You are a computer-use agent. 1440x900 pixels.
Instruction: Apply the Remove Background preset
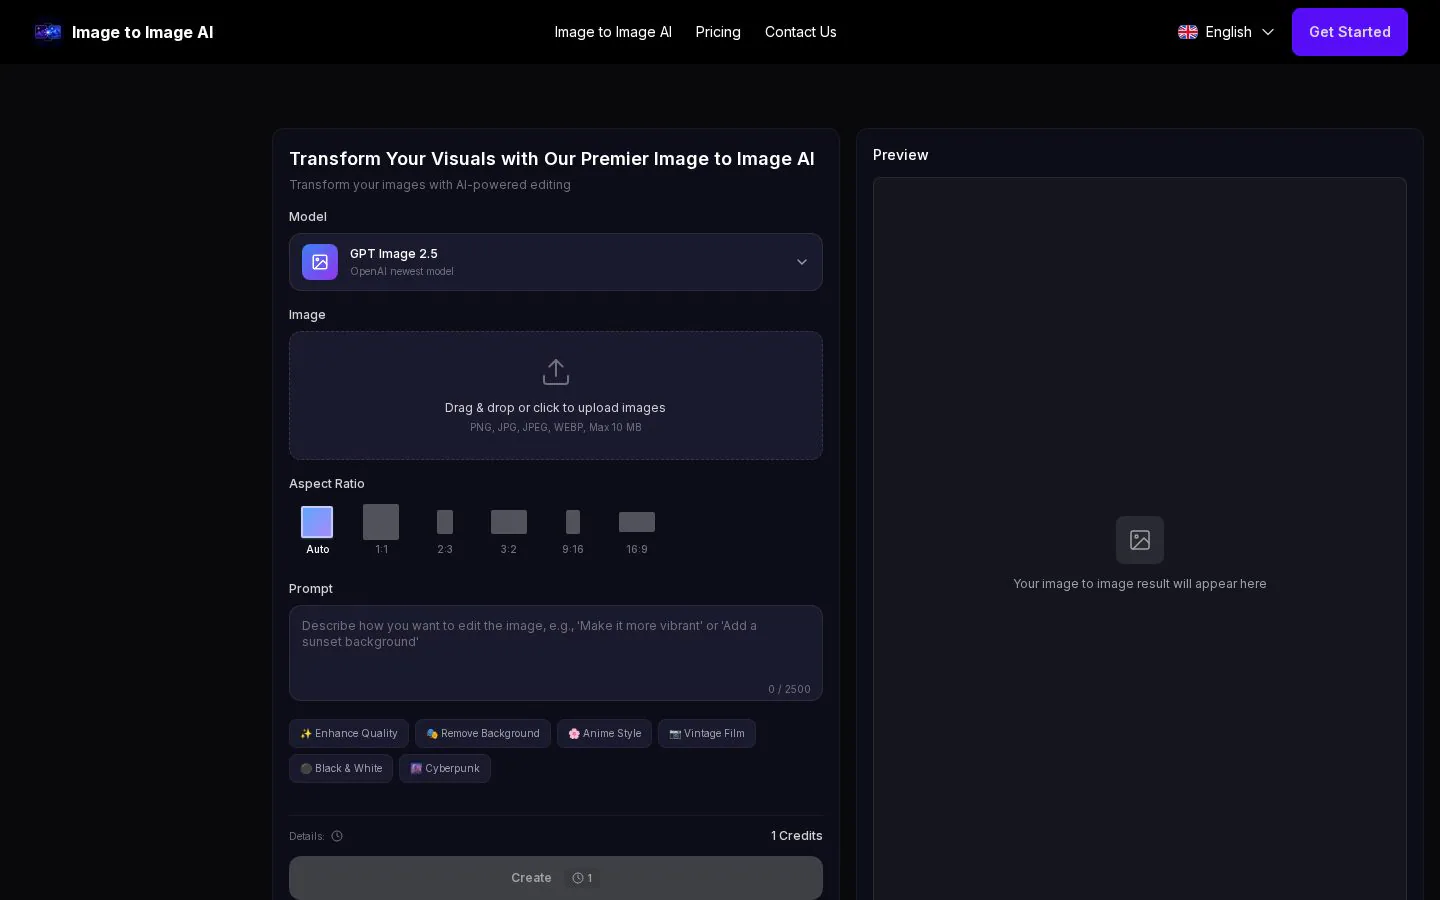pyautogui.click(x=483, y=733)
